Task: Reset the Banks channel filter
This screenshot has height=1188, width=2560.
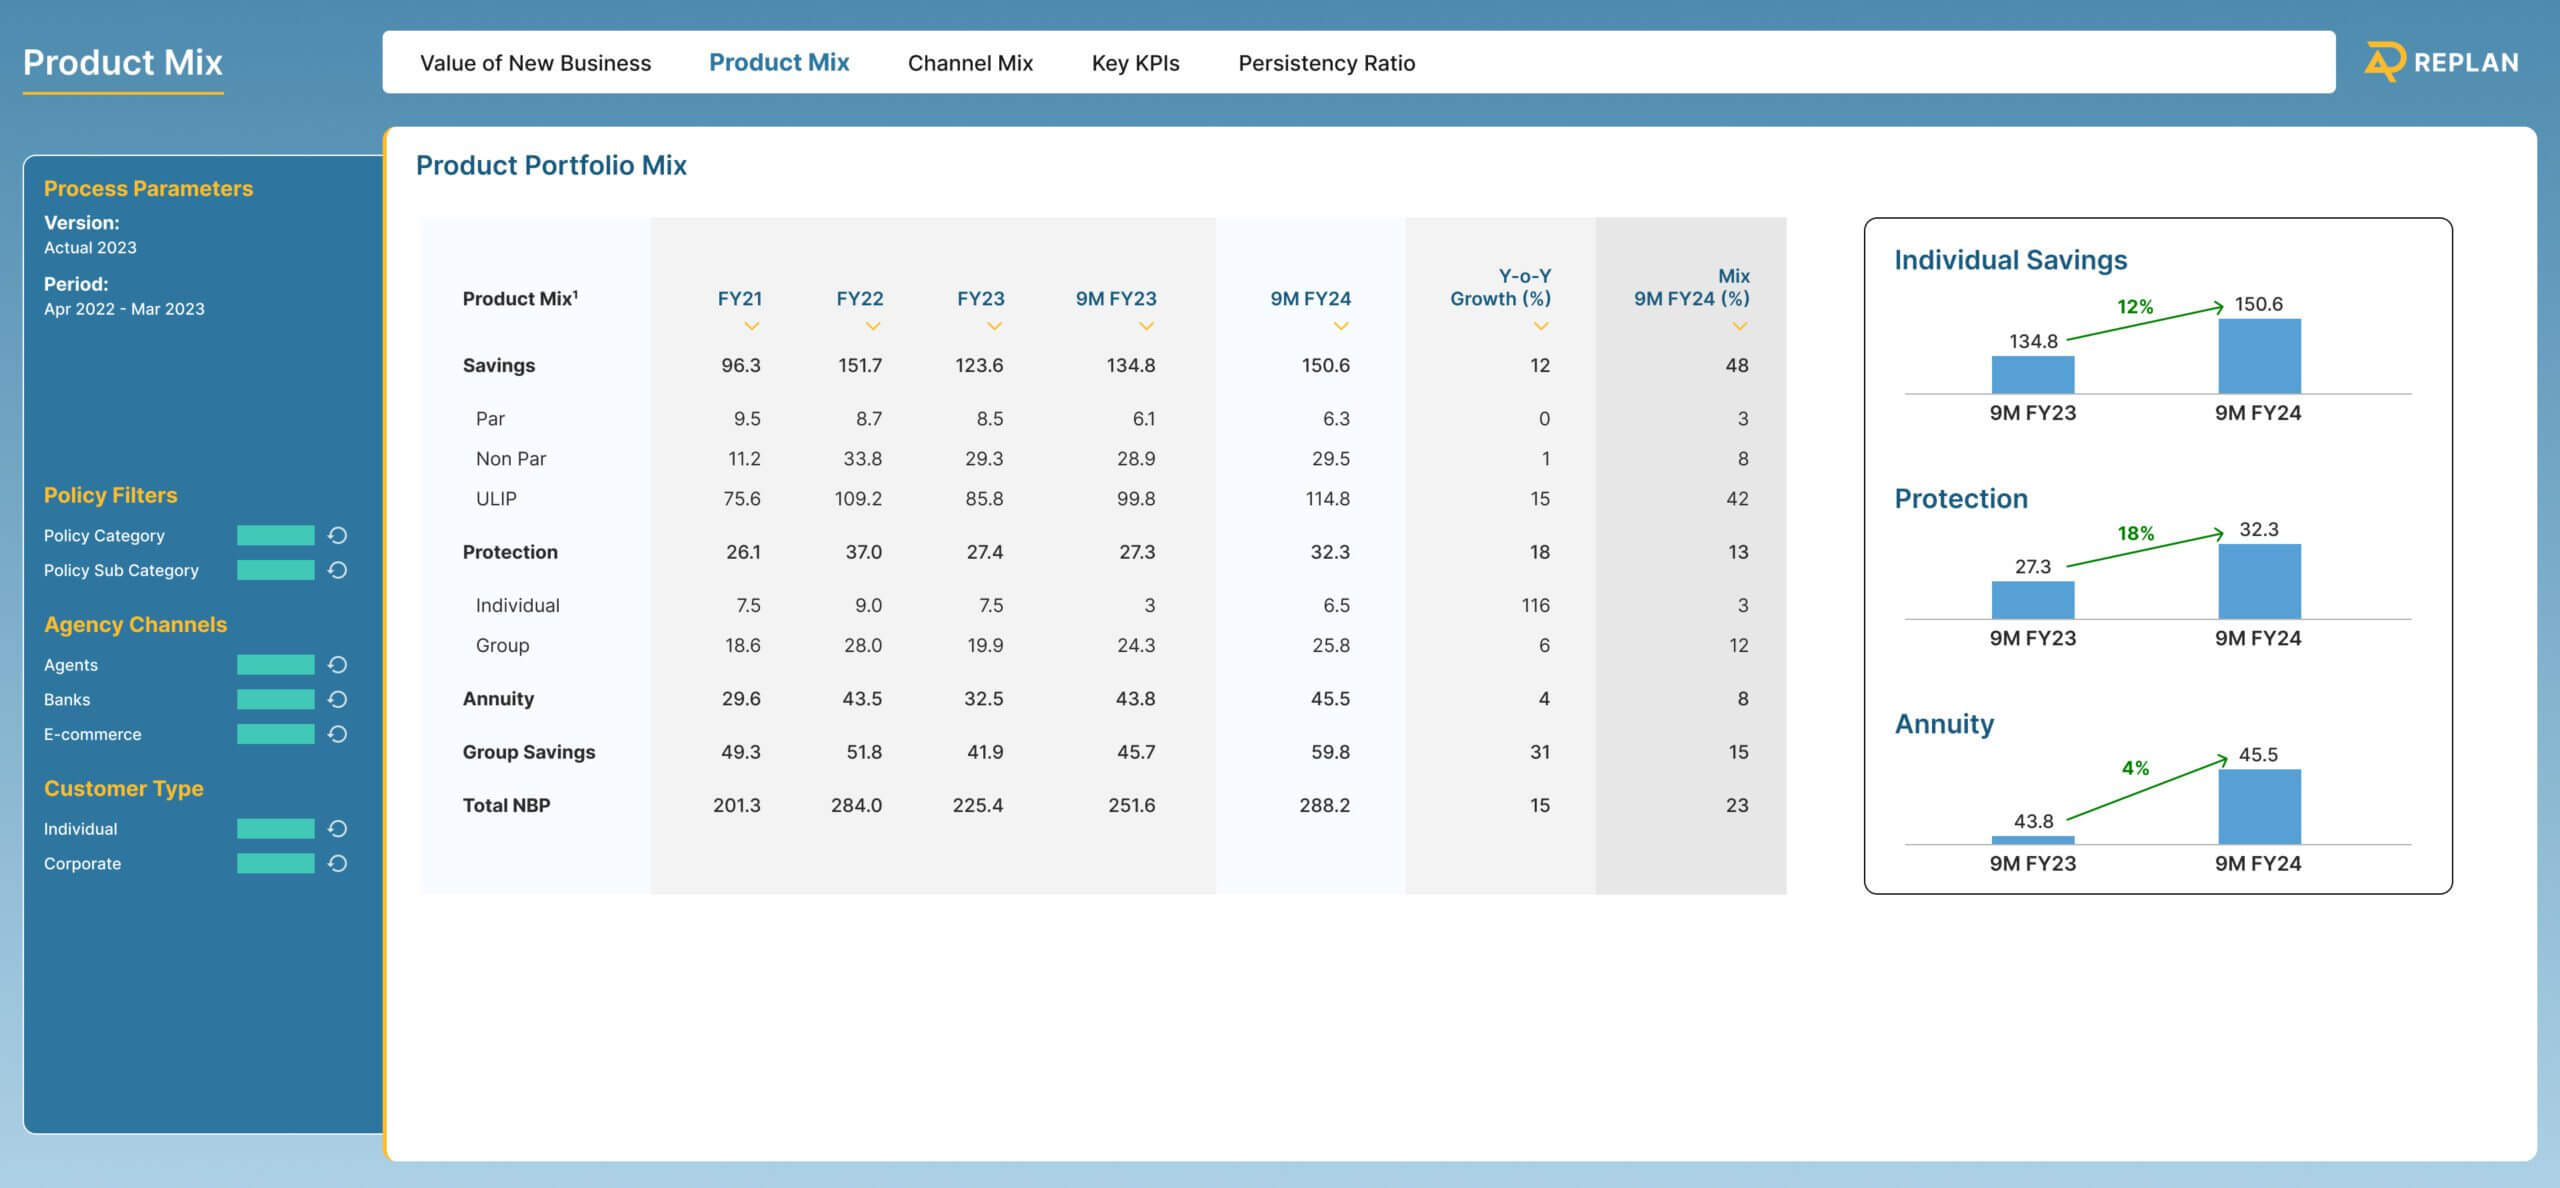Action: (338, 699)
